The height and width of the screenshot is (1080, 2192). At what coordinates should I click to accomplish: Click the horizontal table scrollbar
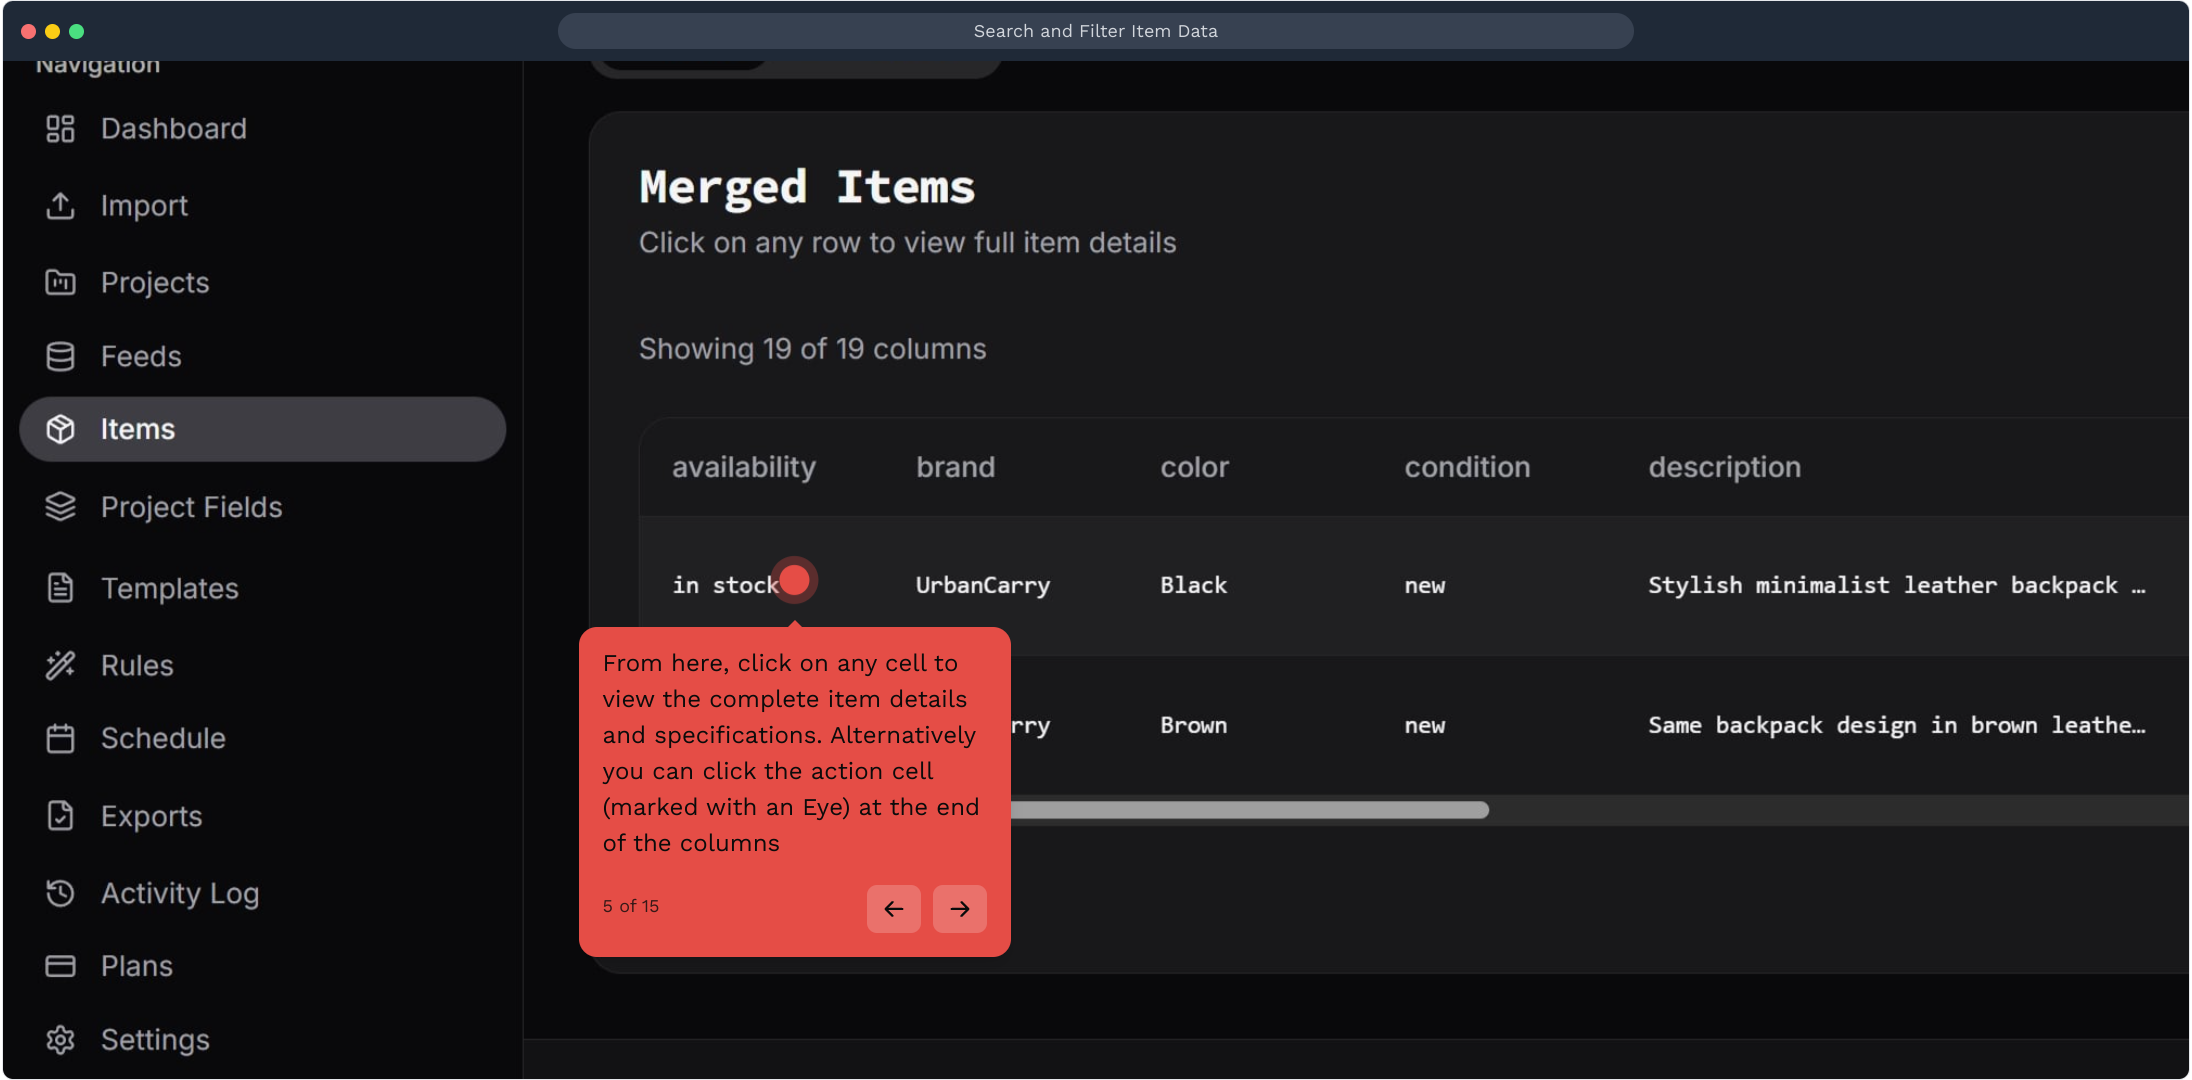pos(1250,810)
